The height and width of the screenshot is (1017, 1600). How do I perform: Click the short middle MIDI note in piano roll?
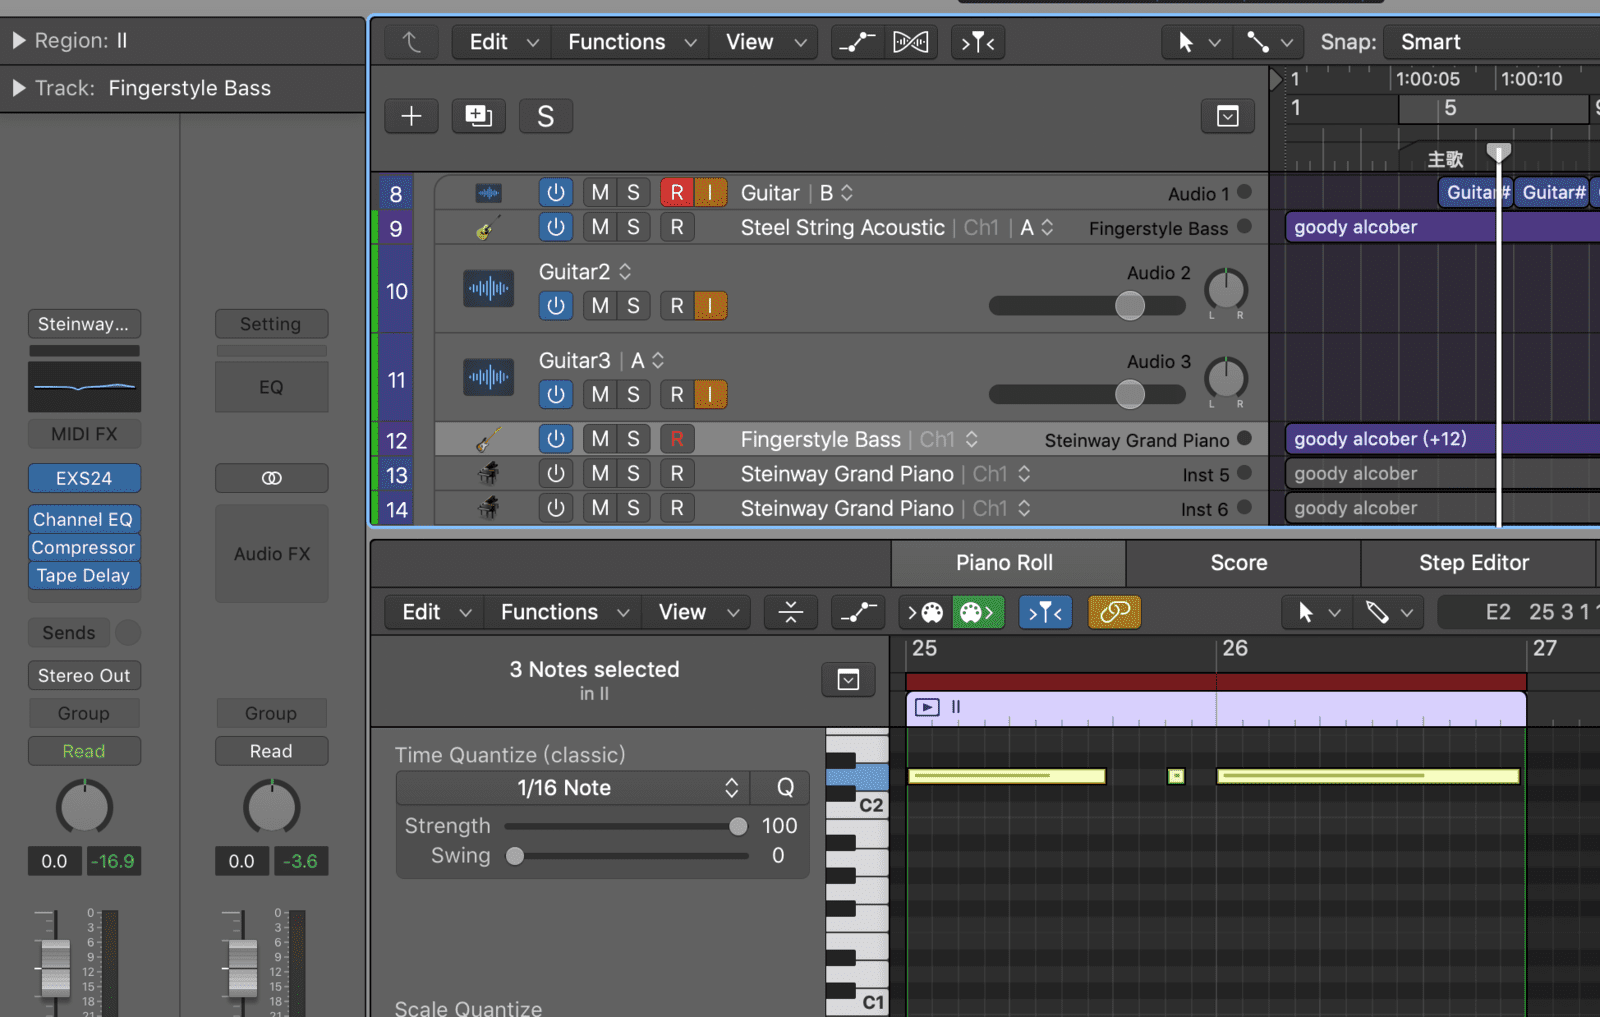(1176, 776)
